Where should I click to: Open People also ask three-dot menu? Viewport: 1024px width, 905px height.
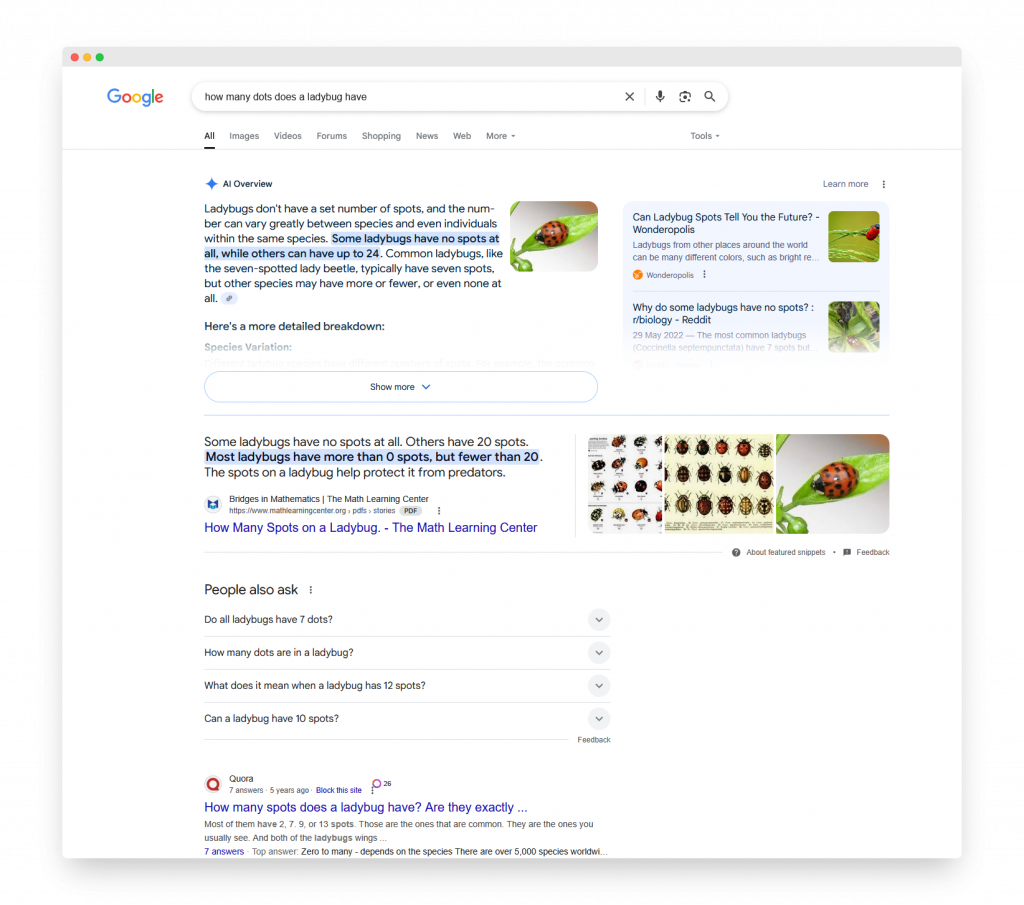click(x=311, y=590)
